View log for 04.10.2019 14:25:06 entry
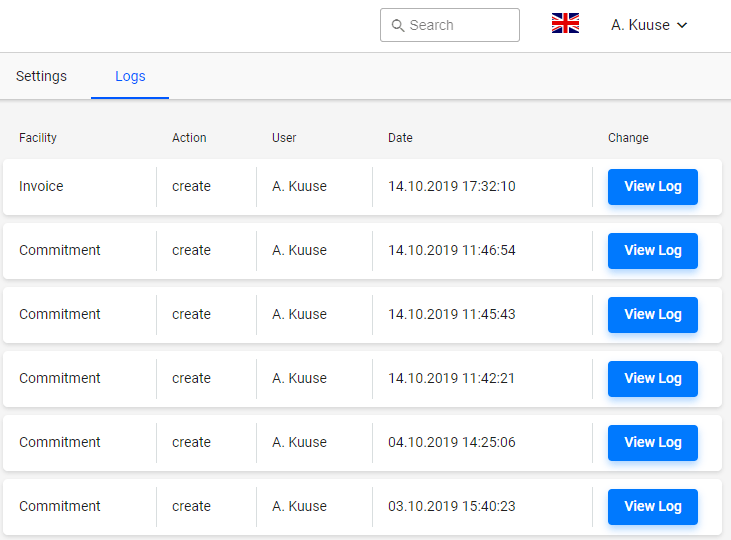This screenshot has height=540, width=731. tap(652, 443)
